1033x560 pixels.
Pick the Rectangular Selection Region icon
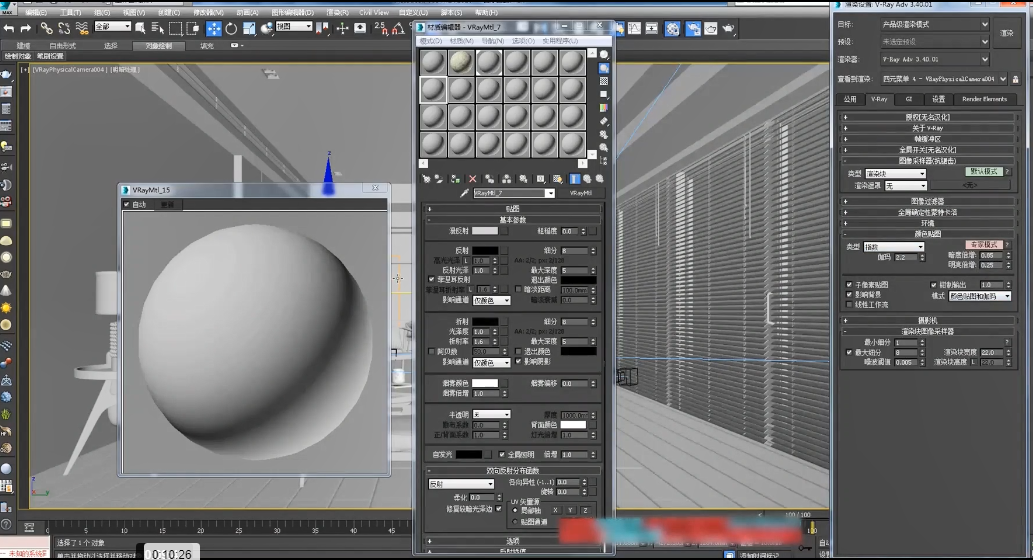click(x=175, y=28)
